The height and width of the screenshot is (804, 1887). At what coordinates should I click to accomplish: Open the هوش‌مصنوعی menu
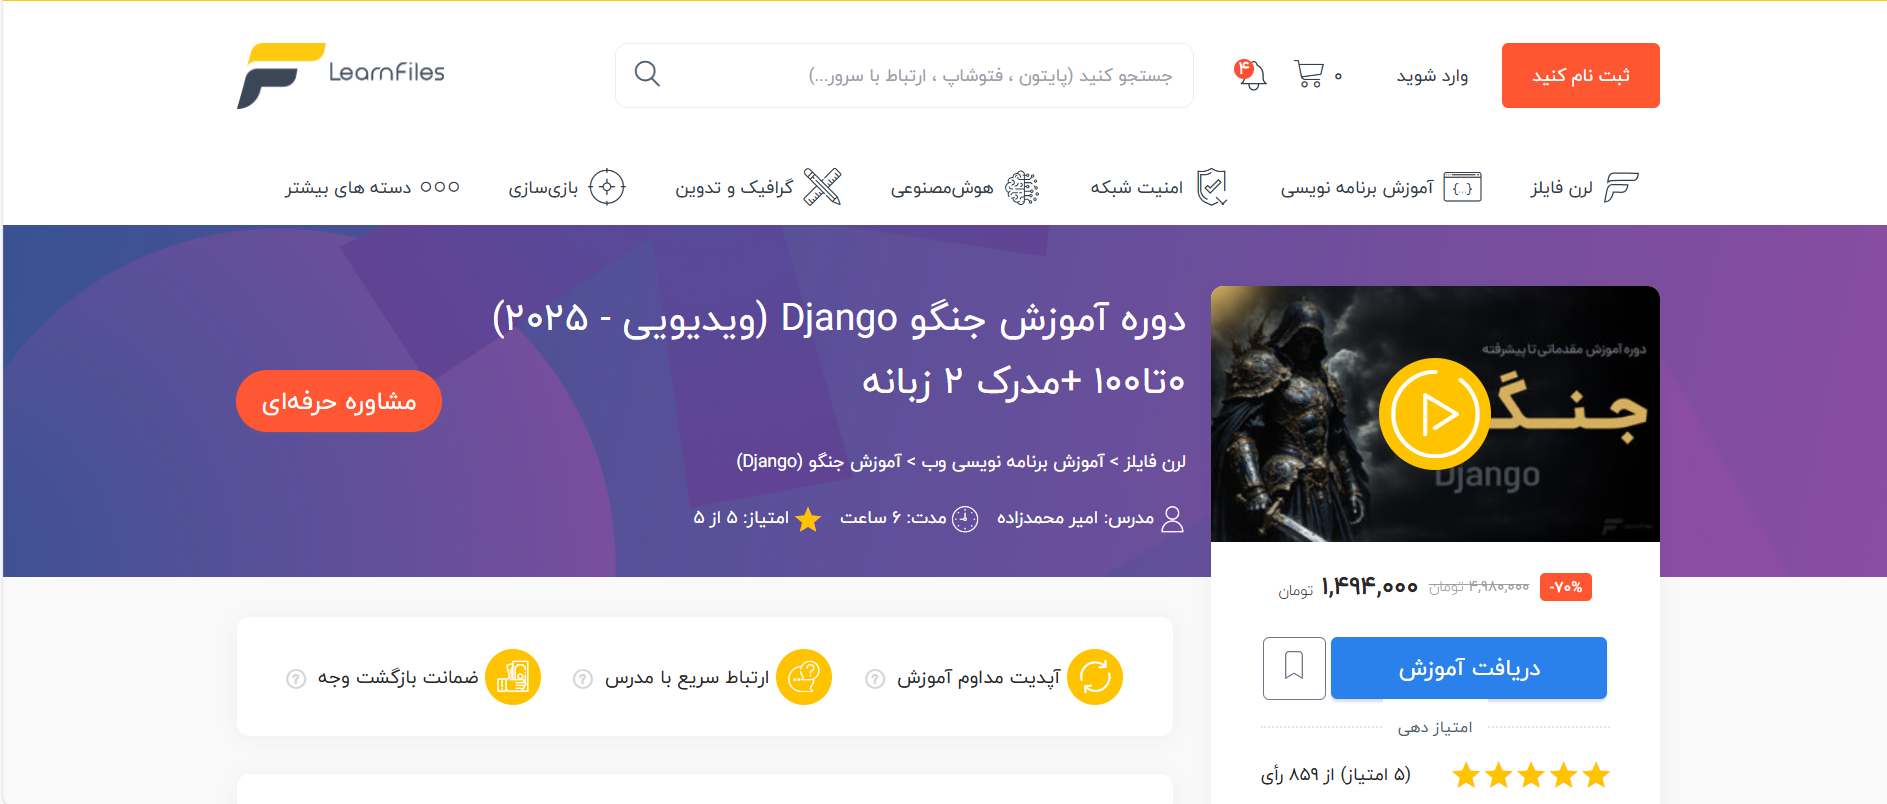pos(942,188)
